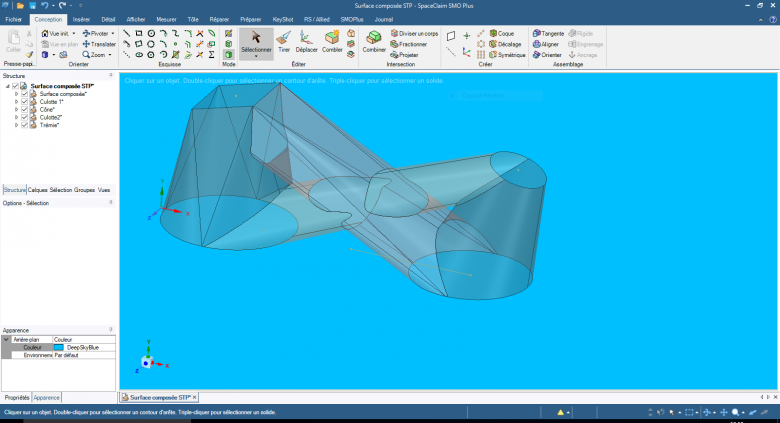The height and width of the screenshot is (423, 780).
Task: Apply the Tangente assembly constraint
Action: coord(552,33)
